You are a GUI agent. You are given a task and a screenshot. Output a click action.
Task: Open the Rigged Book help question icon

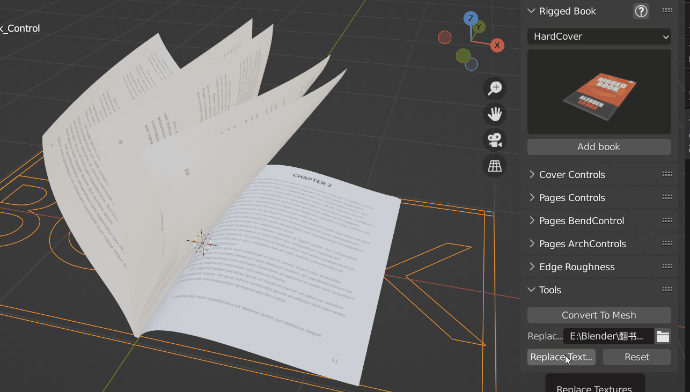pos(641,11)
